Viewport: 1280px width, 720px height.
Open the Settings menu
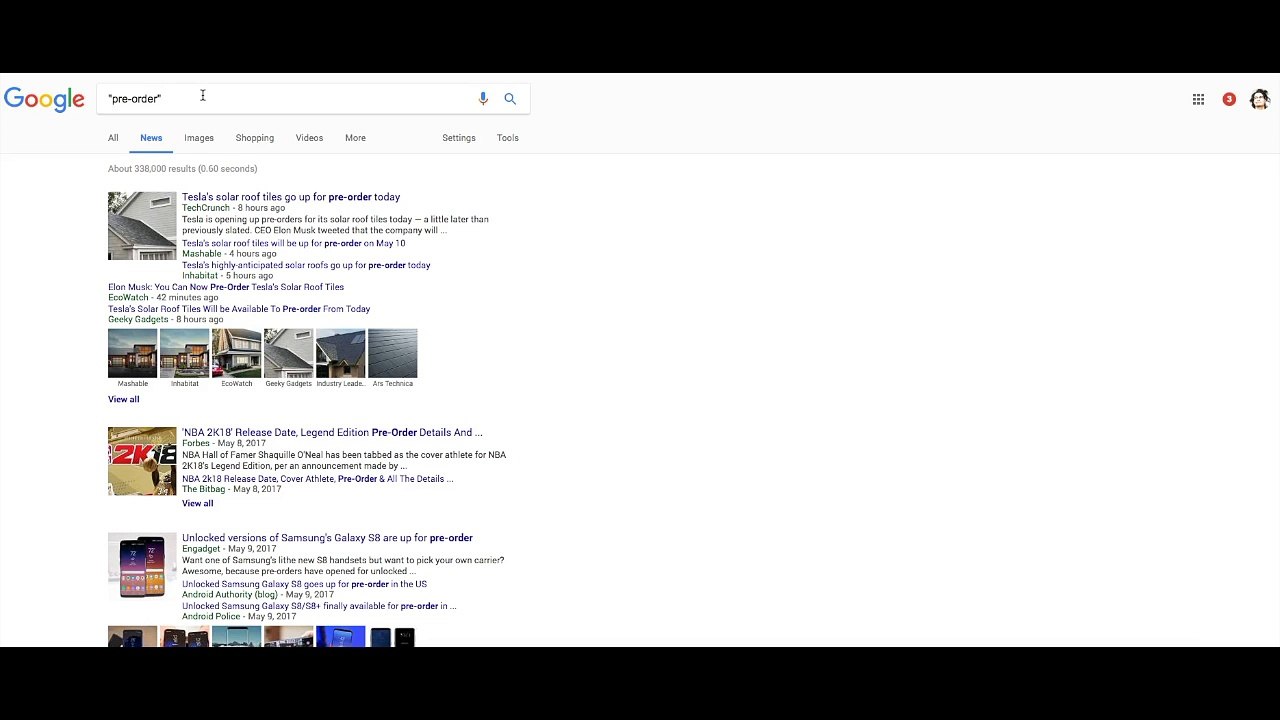(459, 138)
